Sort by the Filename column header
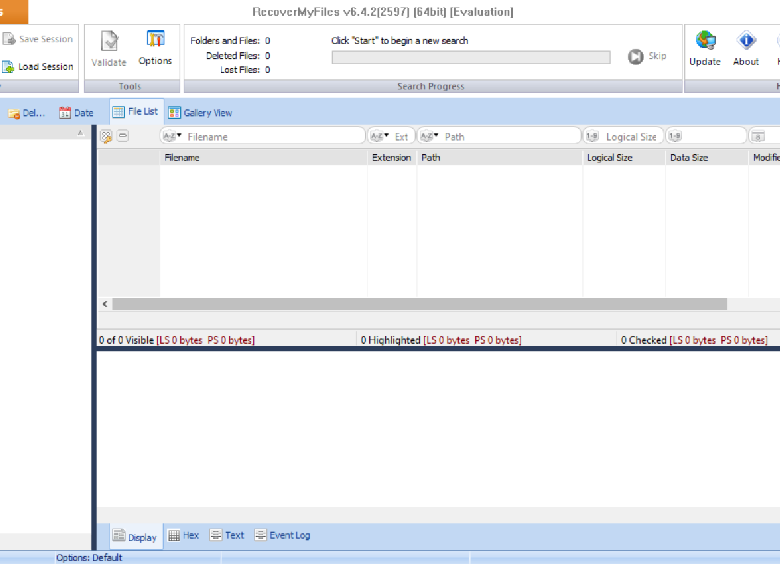The image size is (780, 564). tap(264, 158)
